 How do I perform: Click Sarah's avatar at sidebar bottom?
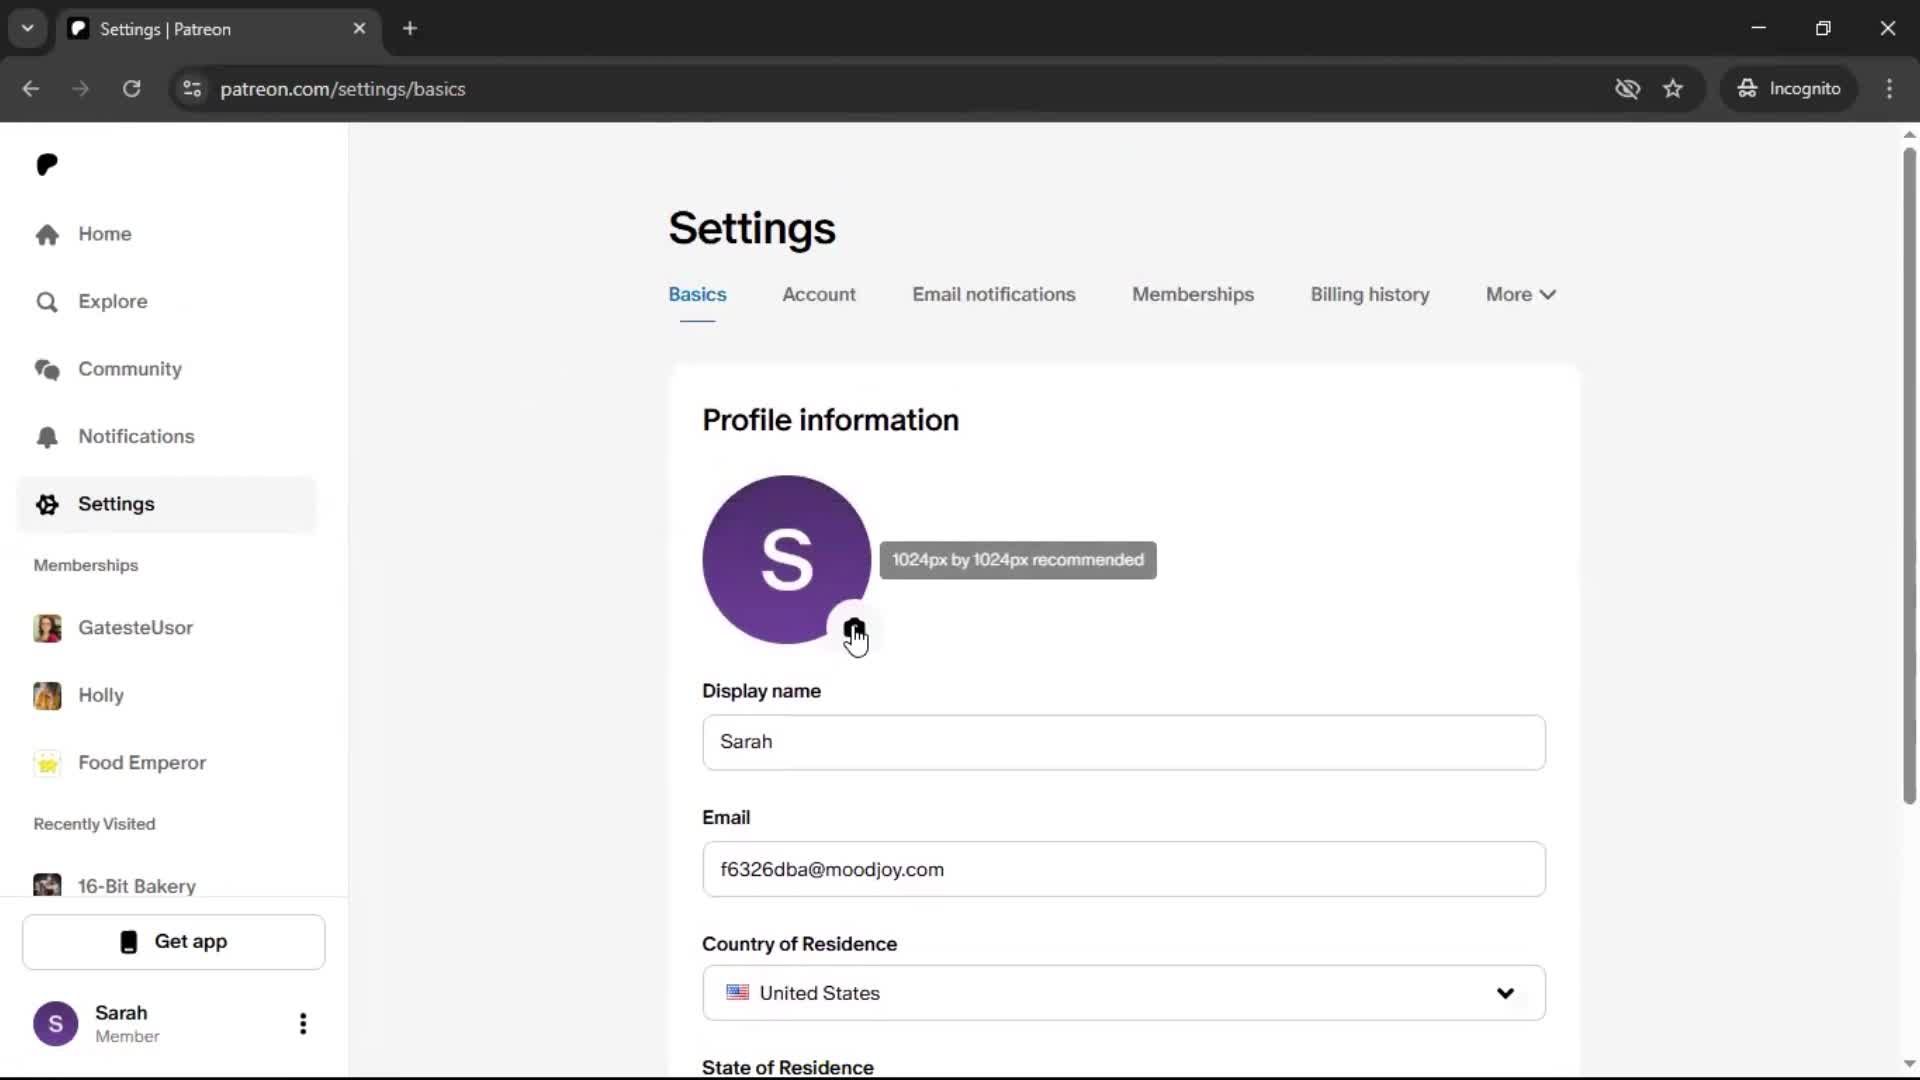click(56, 1024)
